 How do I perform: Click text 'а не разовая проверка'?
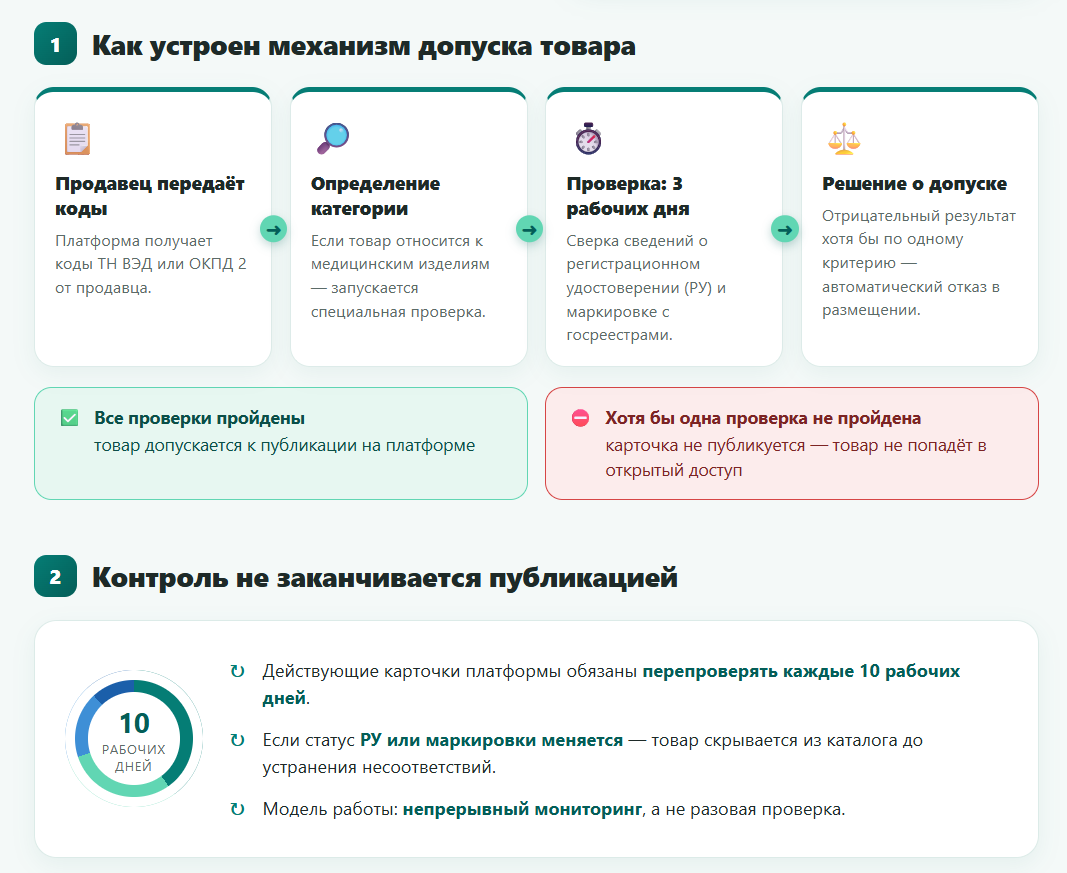(x=748, y=809)
